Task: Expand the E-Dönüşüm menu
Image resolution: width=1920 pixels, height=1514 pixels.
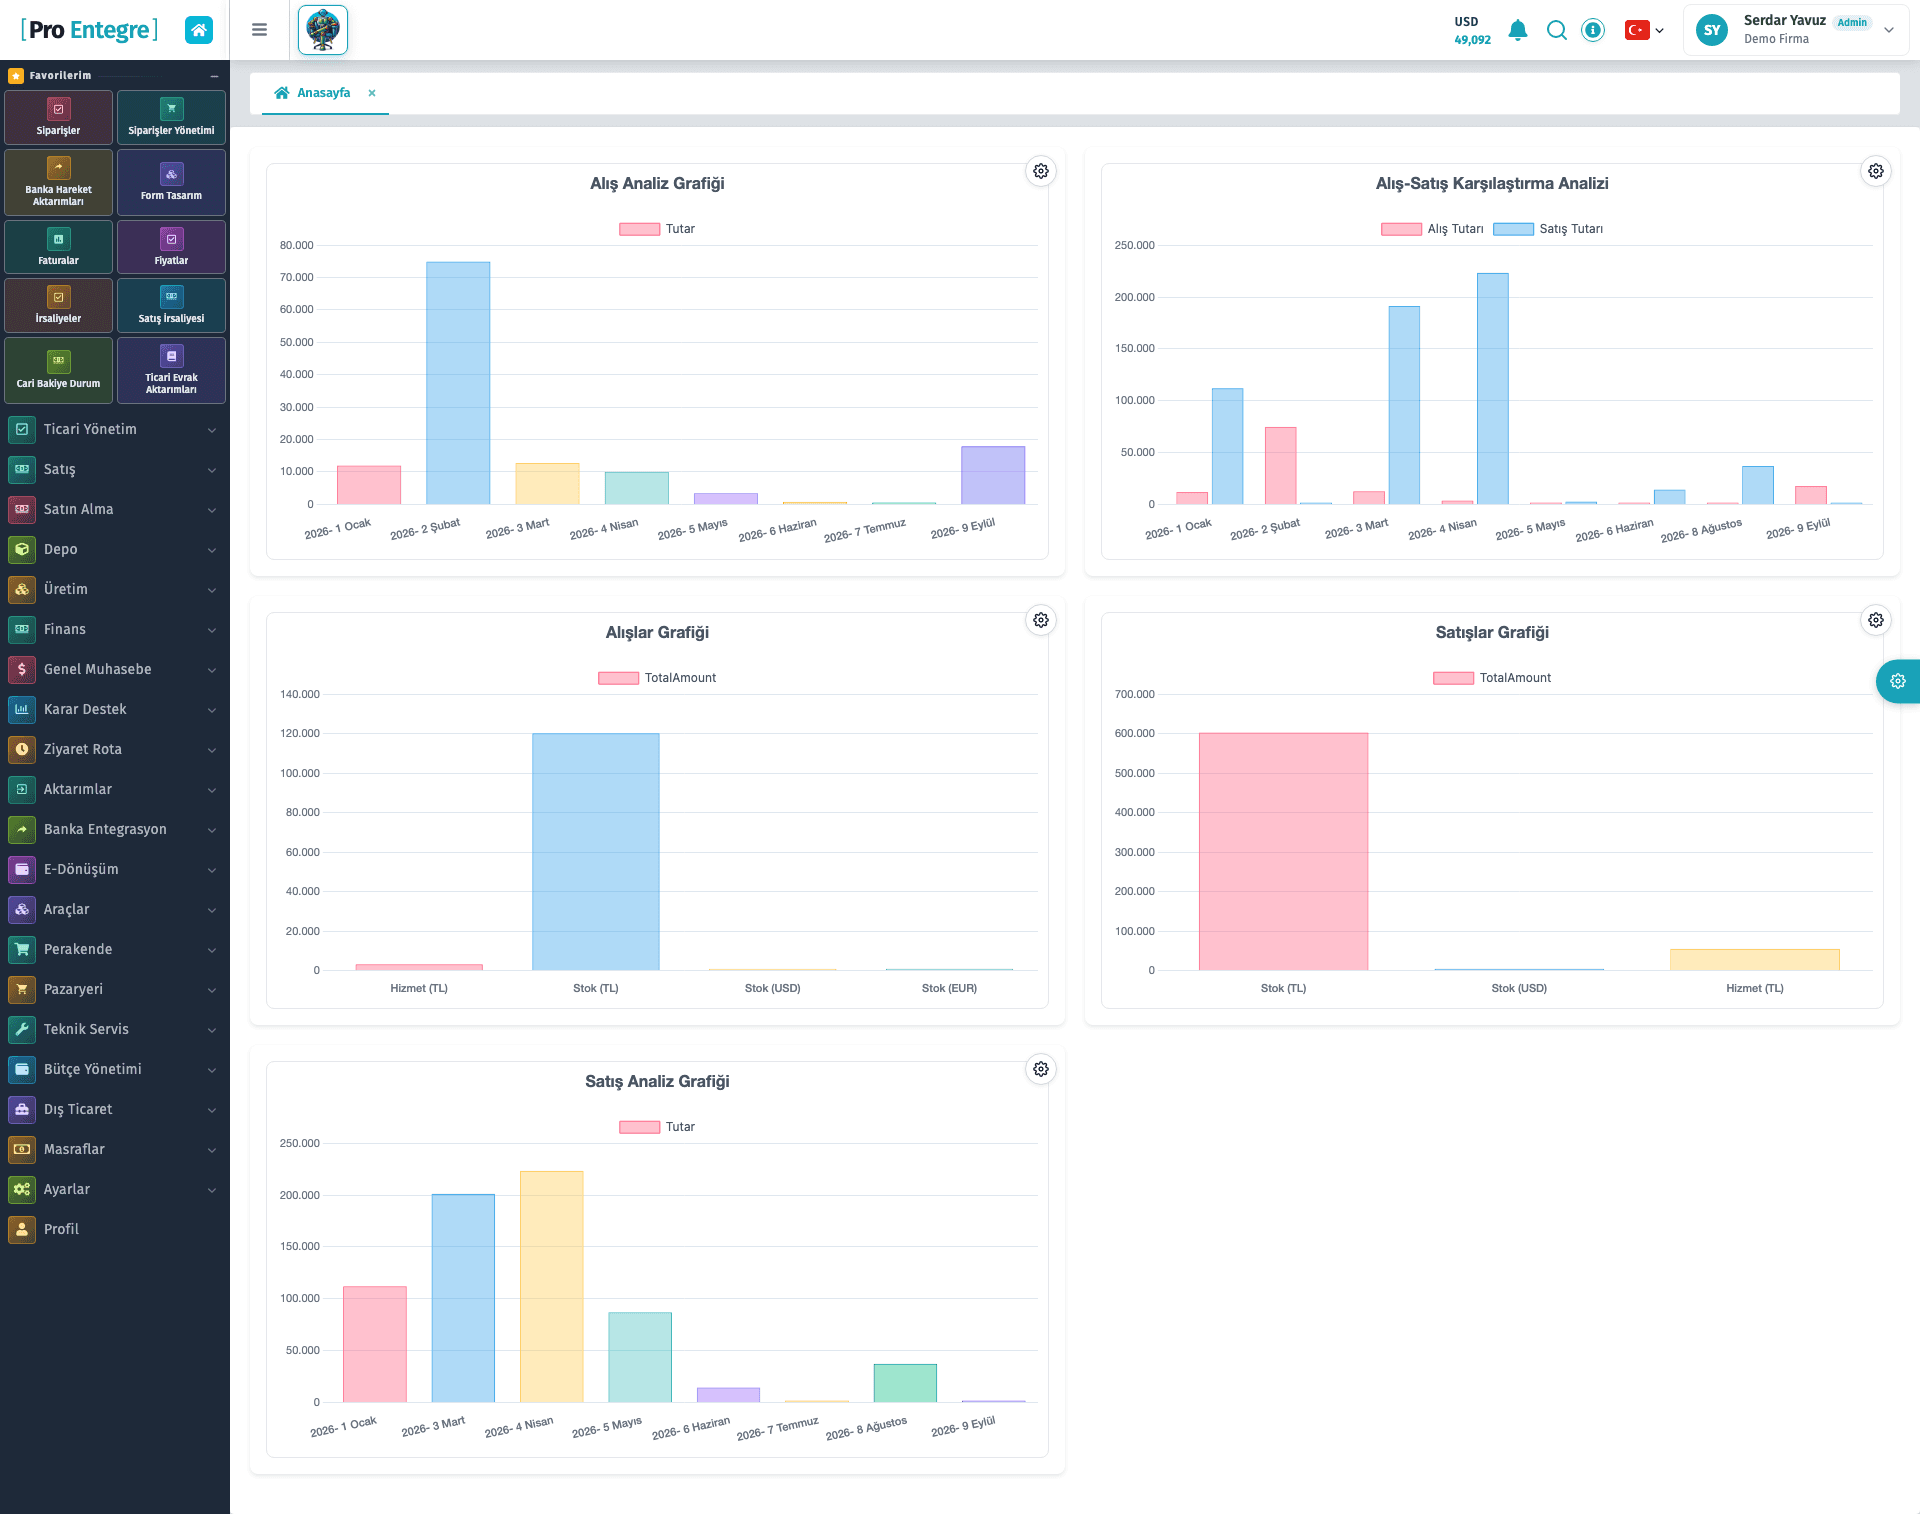Action: click(x=114, y=869)
